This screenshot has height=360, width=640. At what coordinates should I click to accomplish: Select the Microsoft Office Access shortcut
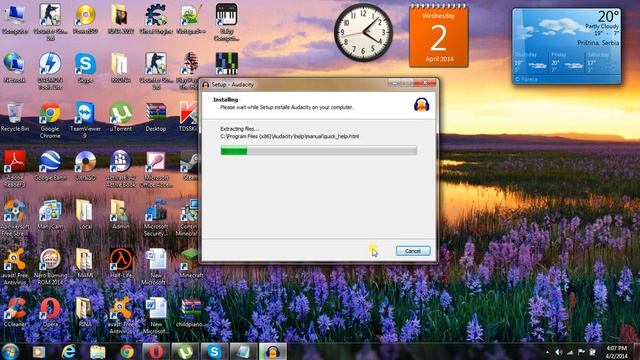point(156,169)
